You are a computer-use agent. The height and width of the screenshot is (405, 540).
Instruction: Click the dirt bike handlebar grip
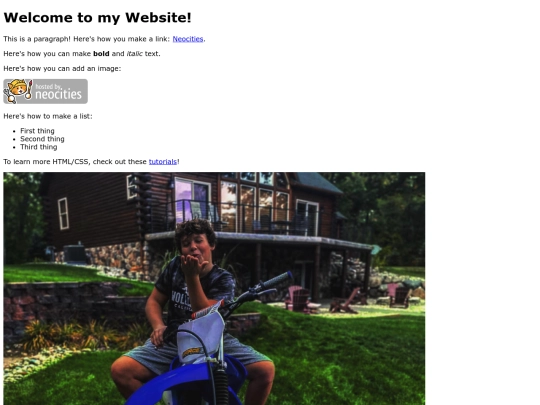coord(276,280)
